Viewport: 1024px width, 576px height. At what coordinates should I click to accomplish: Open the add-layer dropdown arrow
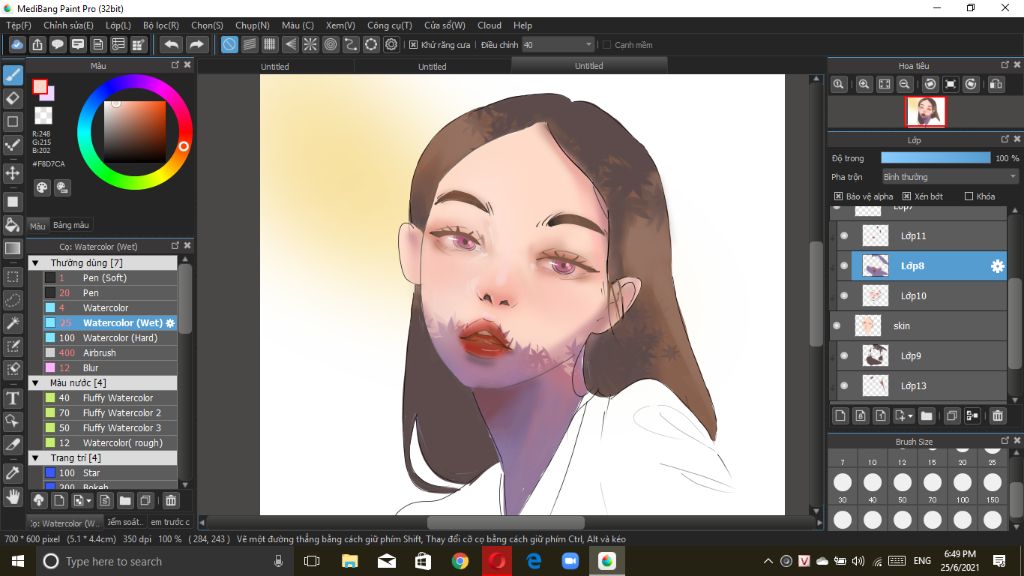click(910, 416)
